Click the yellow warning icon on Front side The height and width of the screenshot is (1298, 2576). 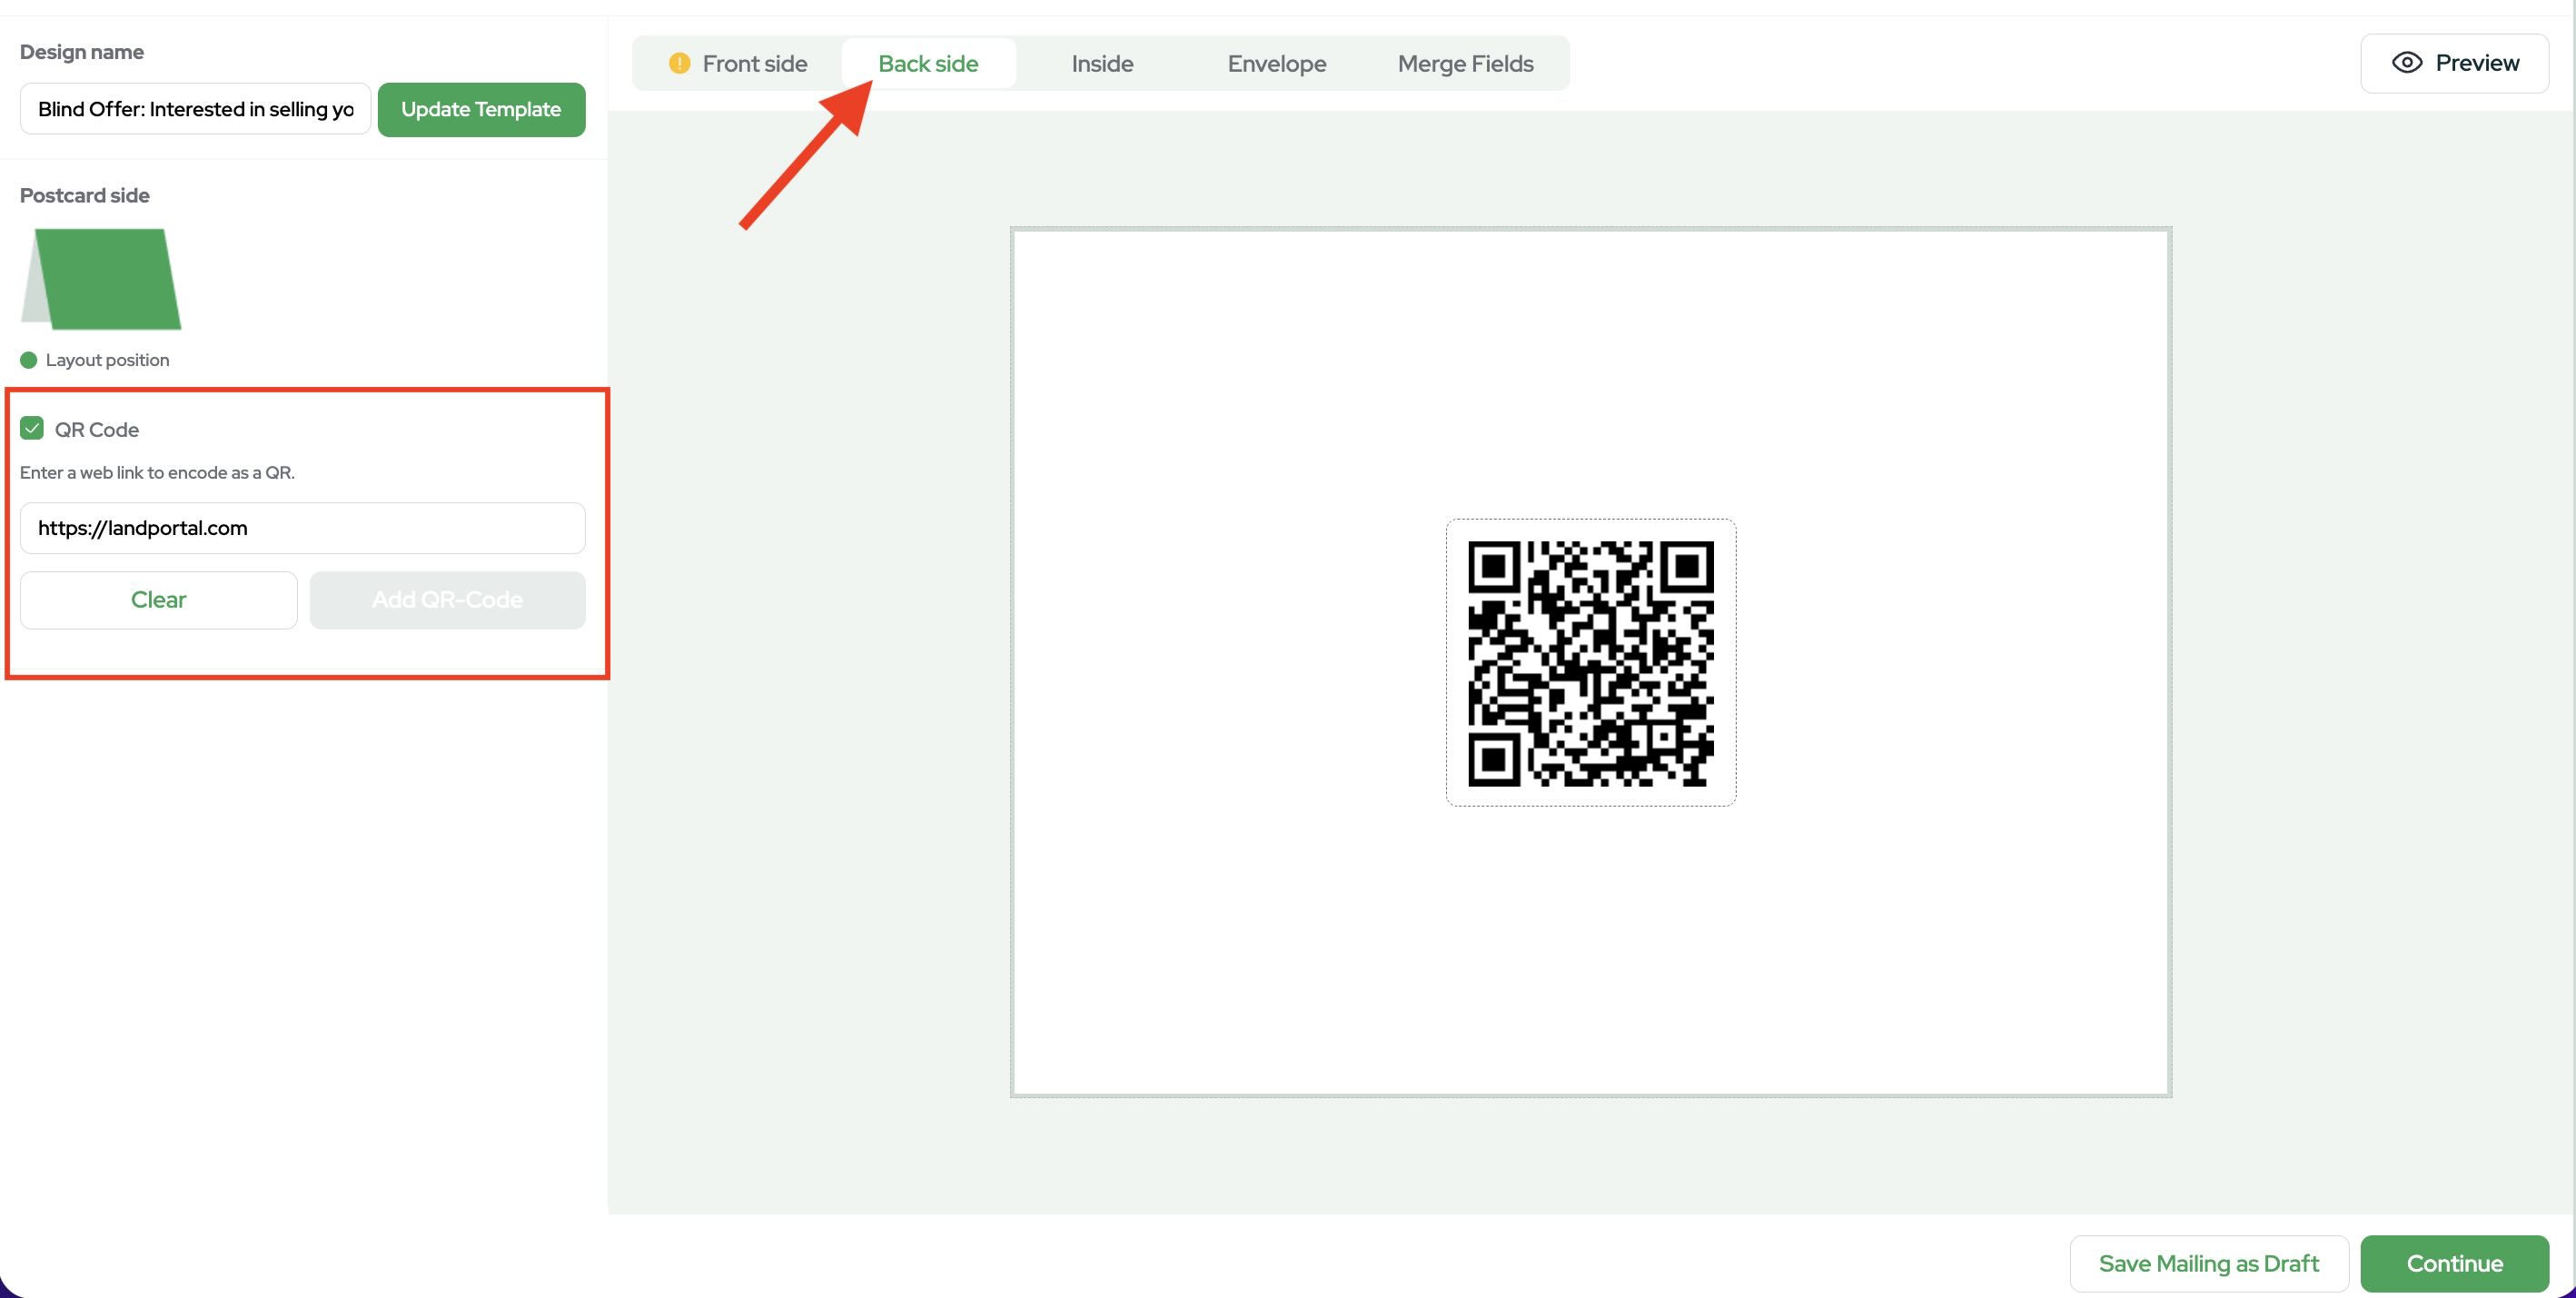679,63
